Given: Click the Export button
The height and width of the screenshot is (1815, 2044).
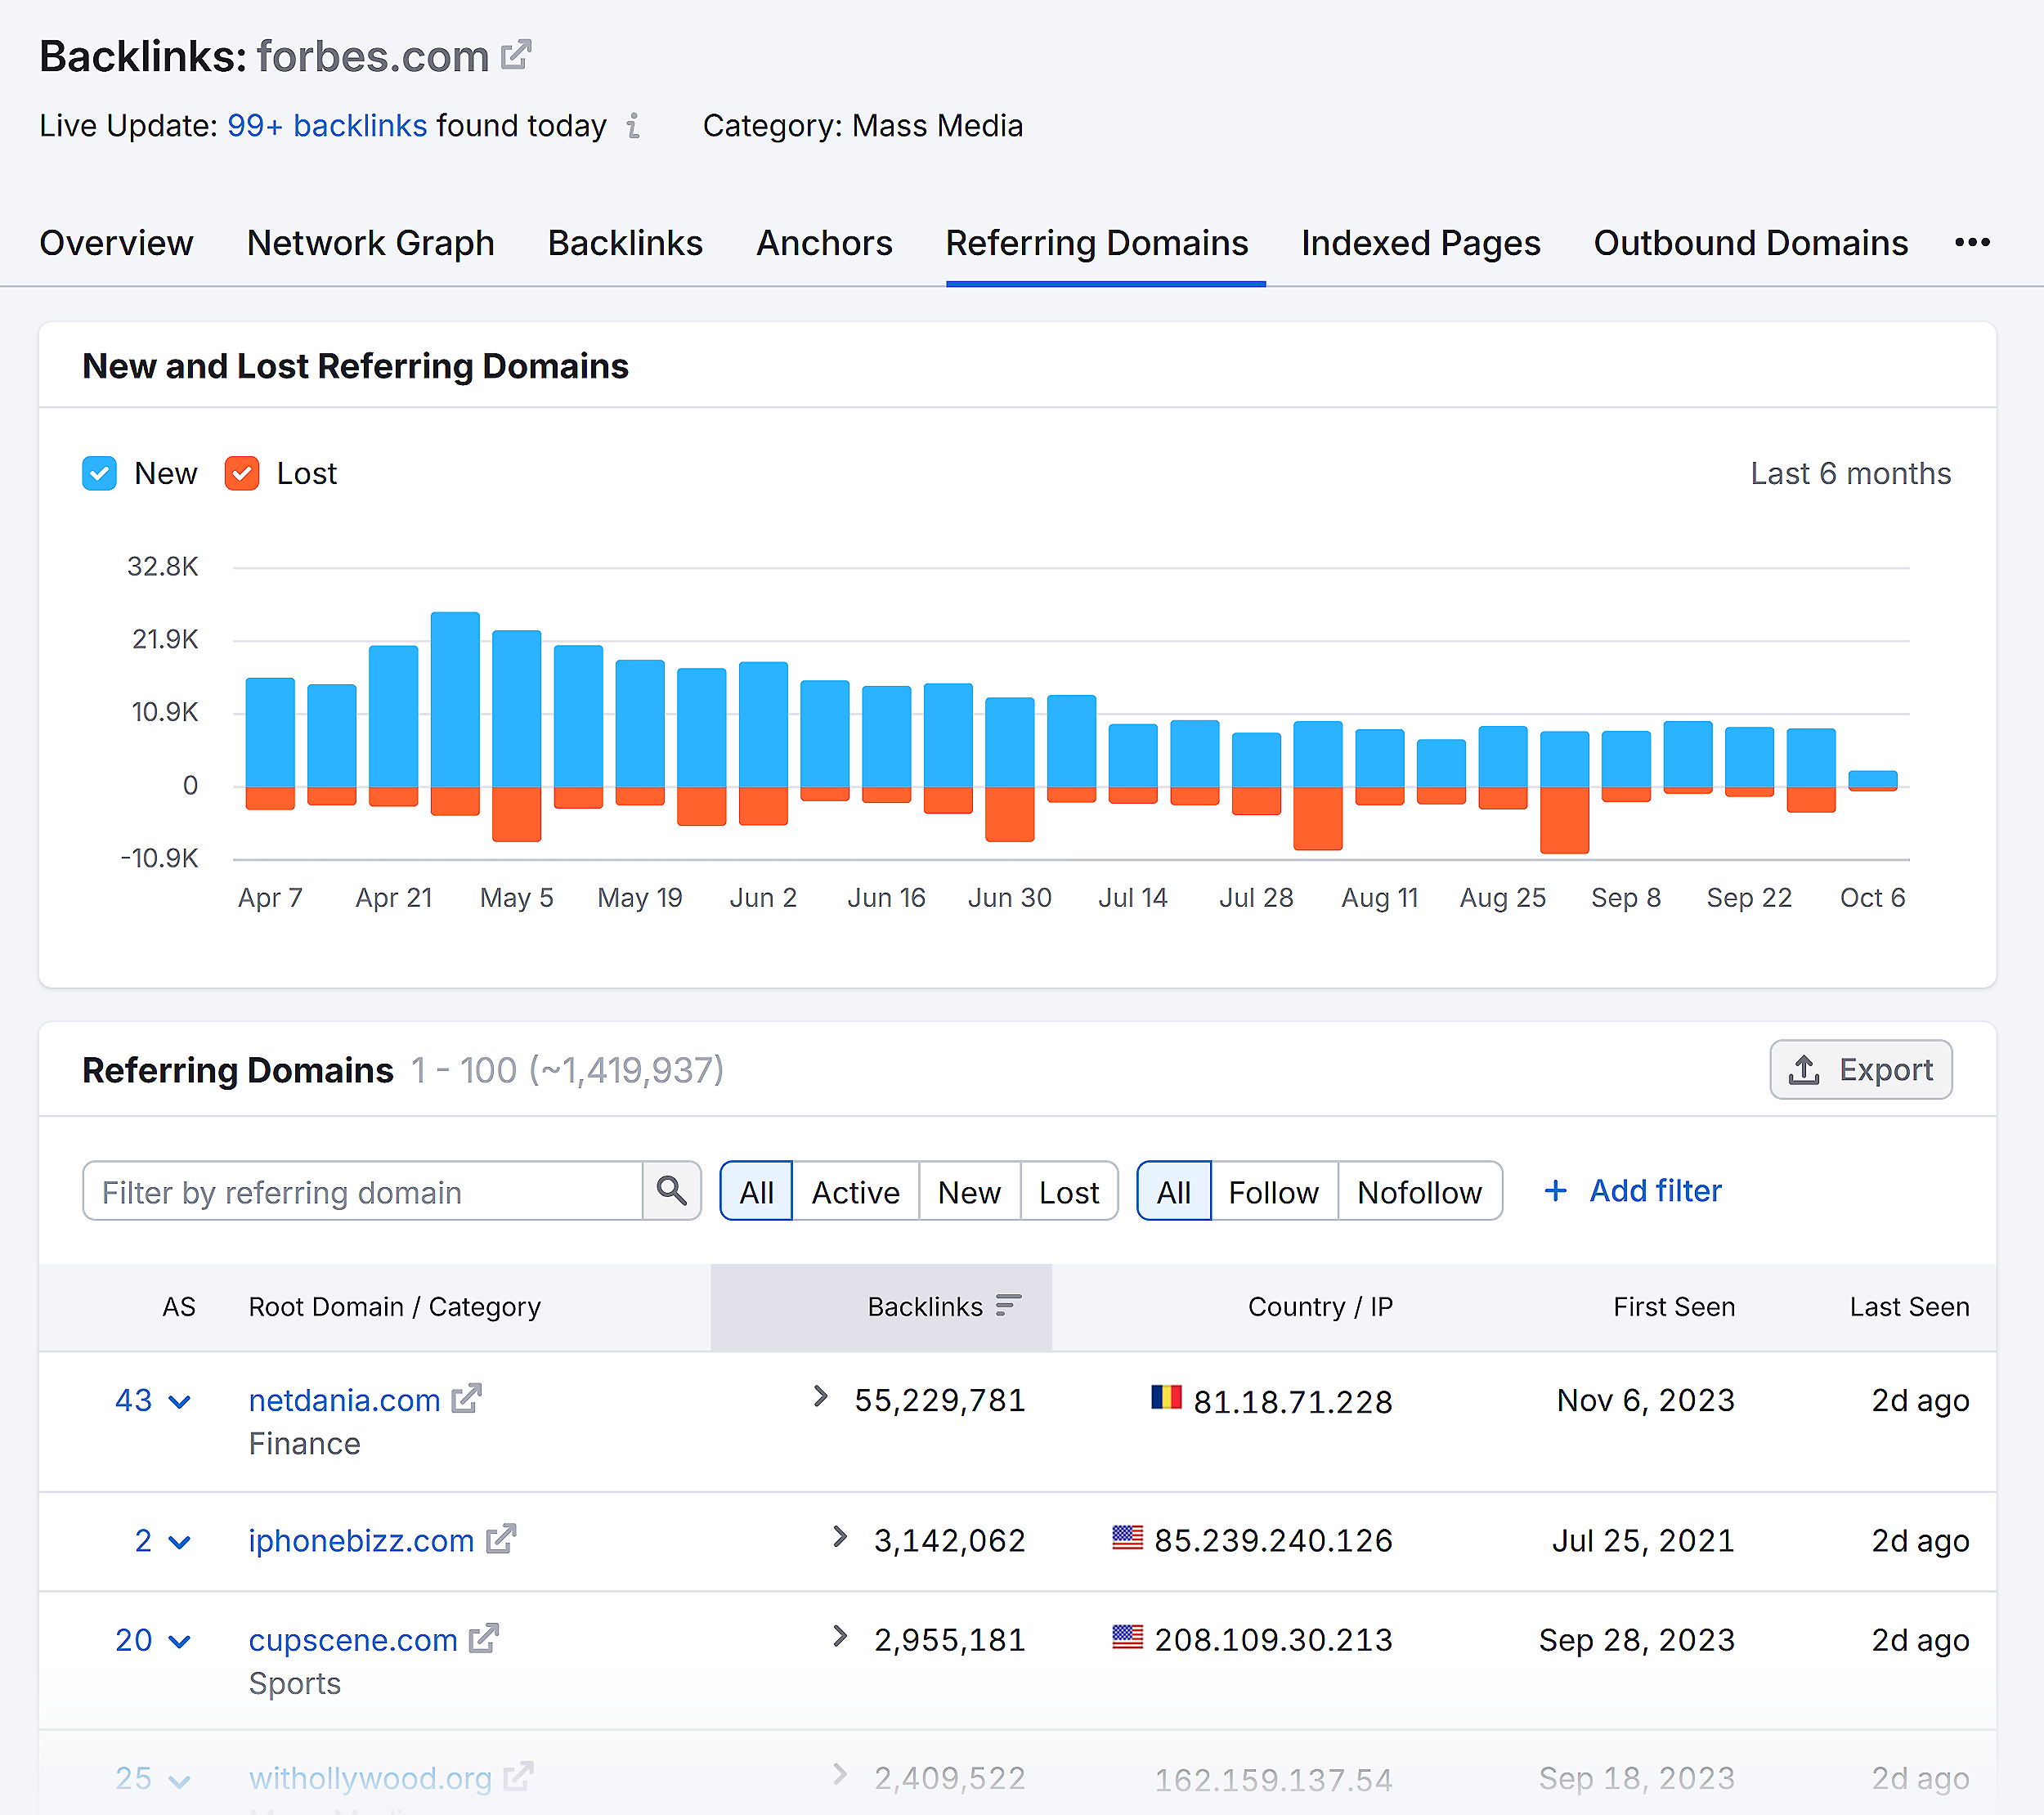Looking at the screenshot, I should pyautogui.click(x=1860, y=1070).
